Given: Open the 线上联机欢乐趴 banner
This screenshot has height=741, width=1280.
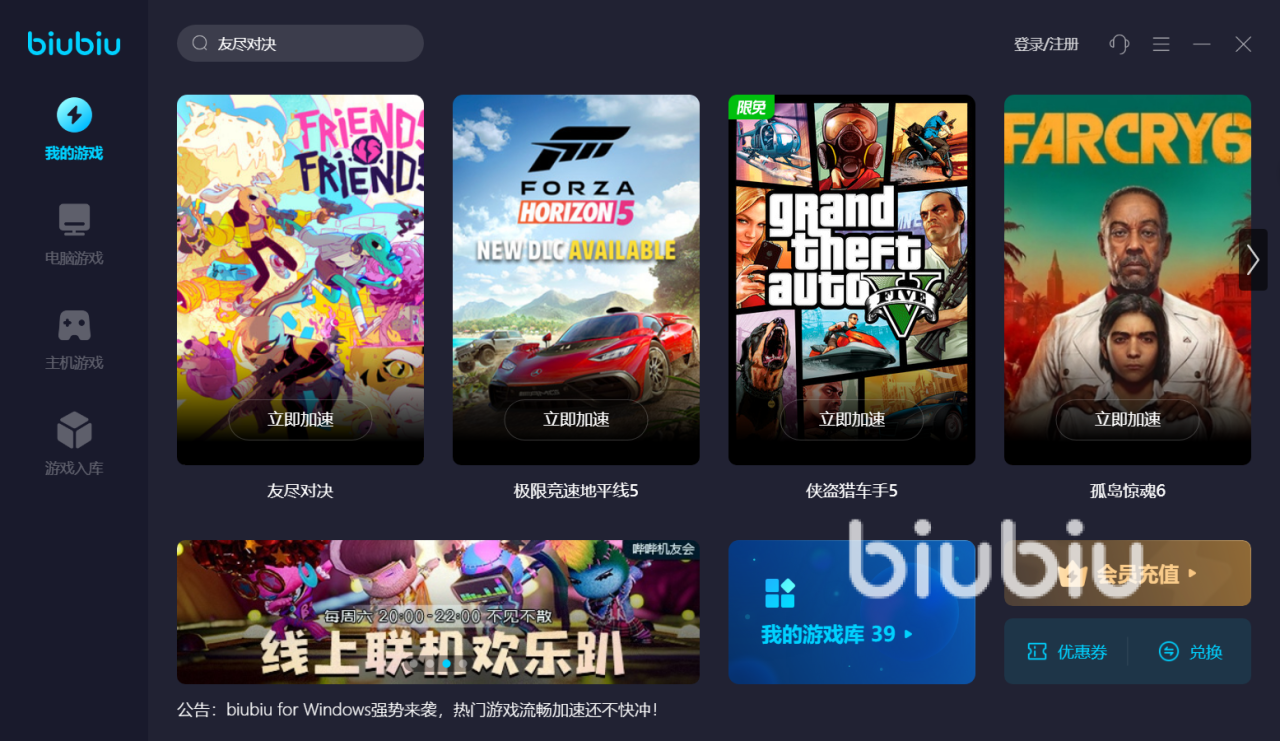Looking at the screenshot, I should pyautogui.click(x=438, y=612).
